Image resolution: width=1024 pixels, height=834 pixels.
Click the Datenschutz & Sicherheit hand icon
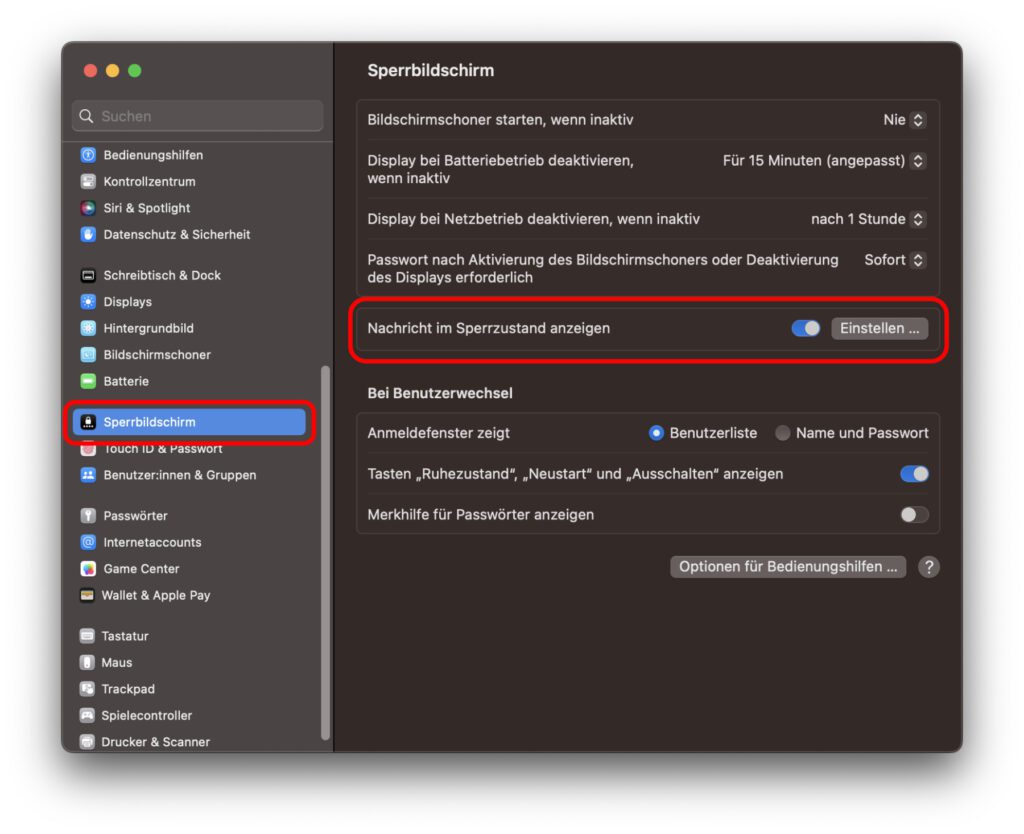[88, 235]
